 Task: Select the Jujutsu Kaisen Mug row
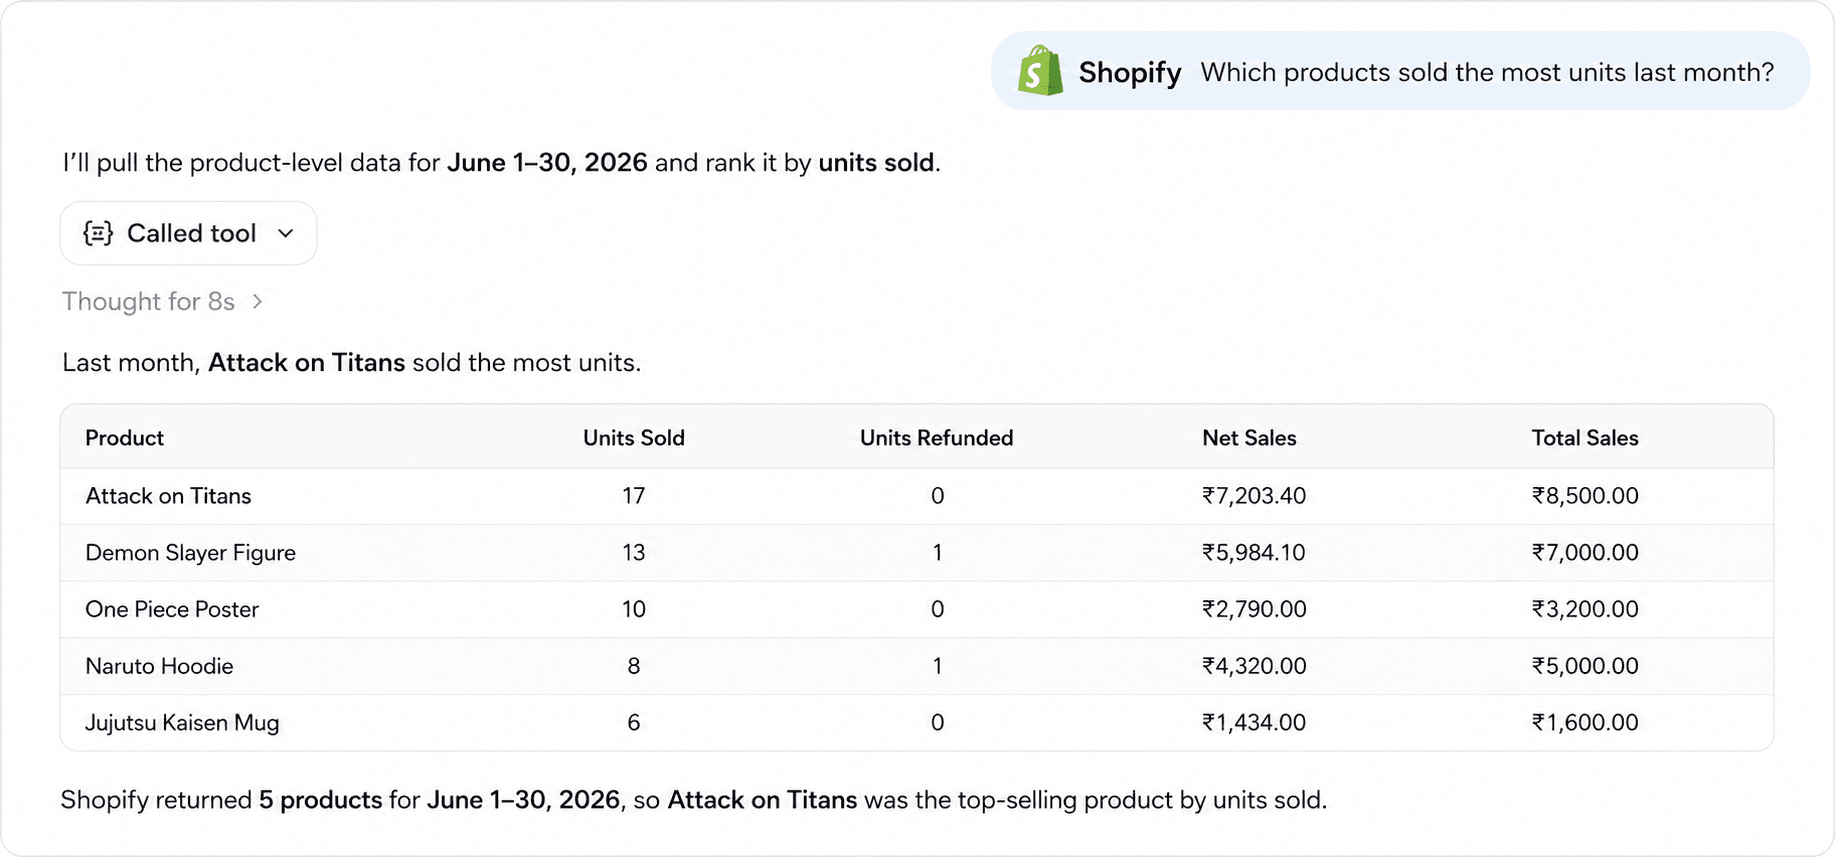pyautogui.click(x=917, y=723)
